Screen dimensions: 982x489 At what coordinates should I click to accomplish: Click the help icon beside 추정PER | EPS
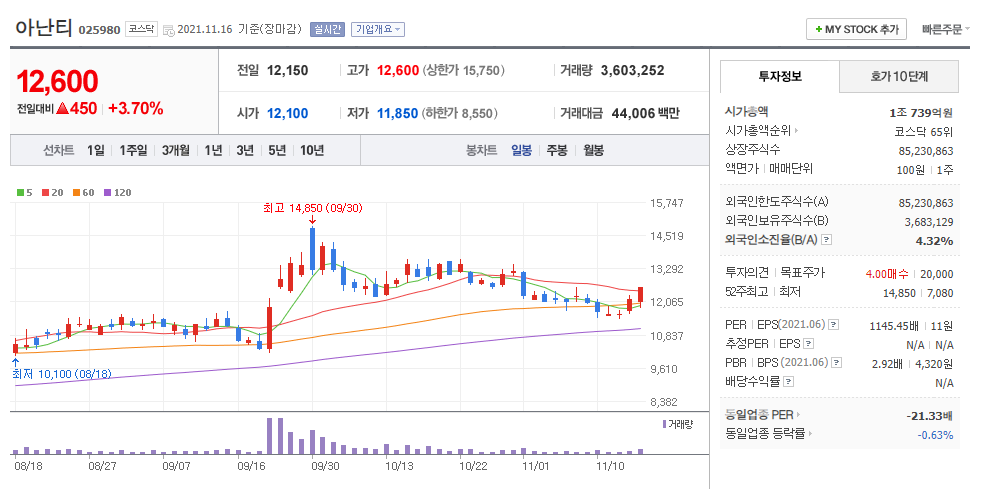pos(809,343)
